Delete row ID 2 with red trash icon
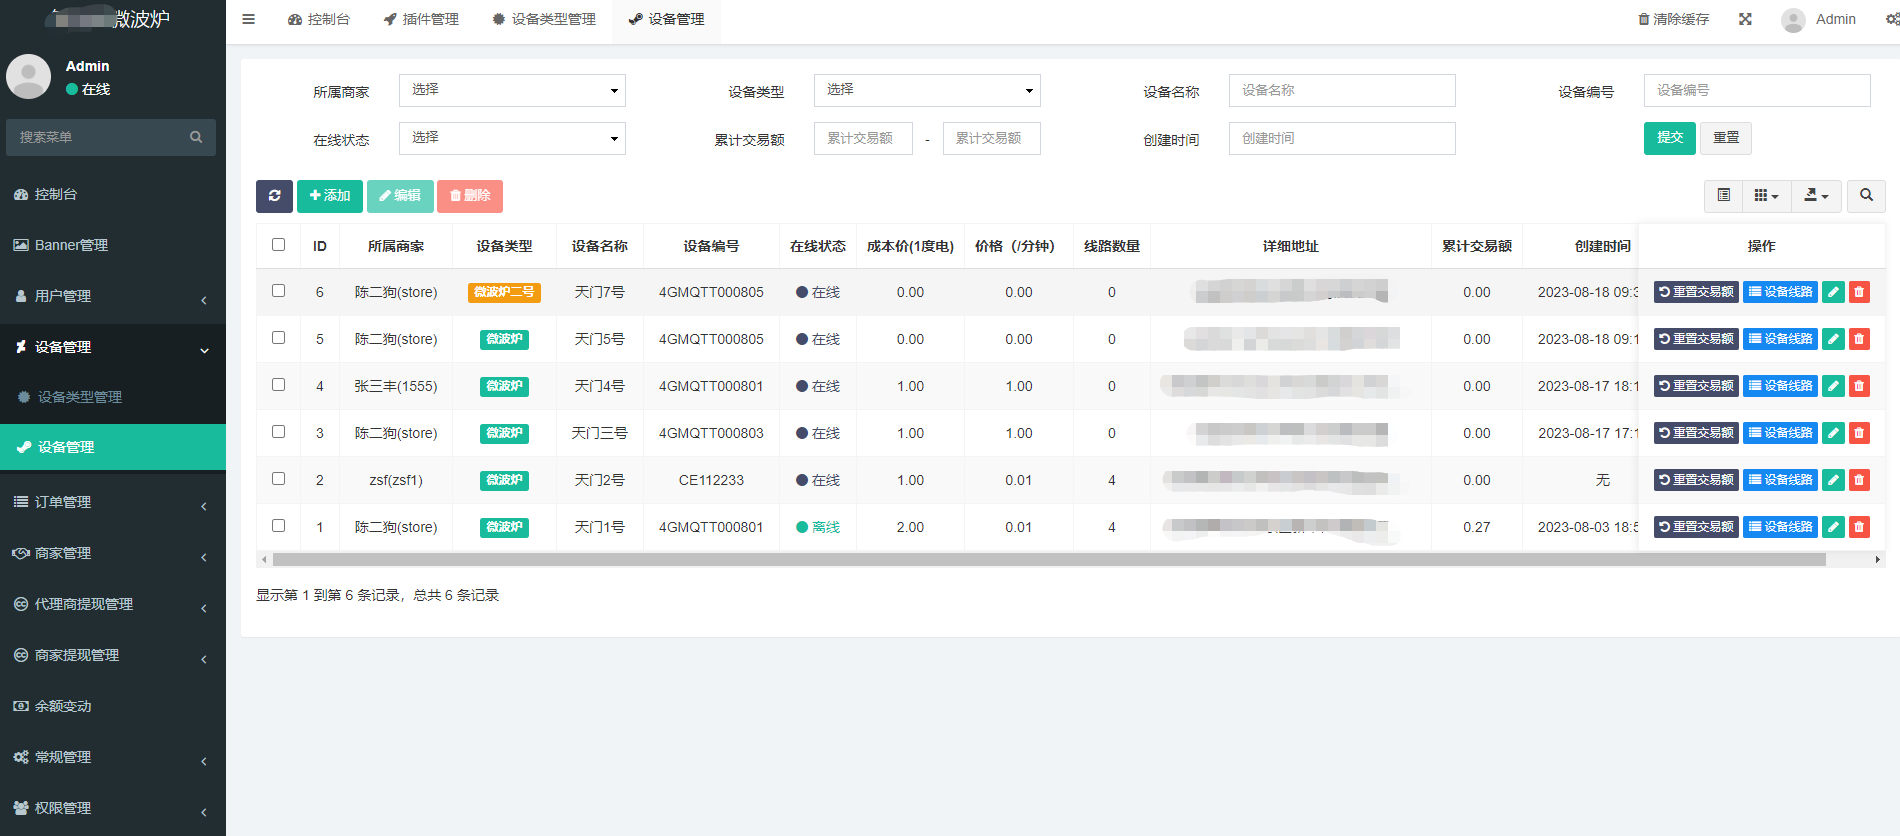 [x=1859, y=480]
